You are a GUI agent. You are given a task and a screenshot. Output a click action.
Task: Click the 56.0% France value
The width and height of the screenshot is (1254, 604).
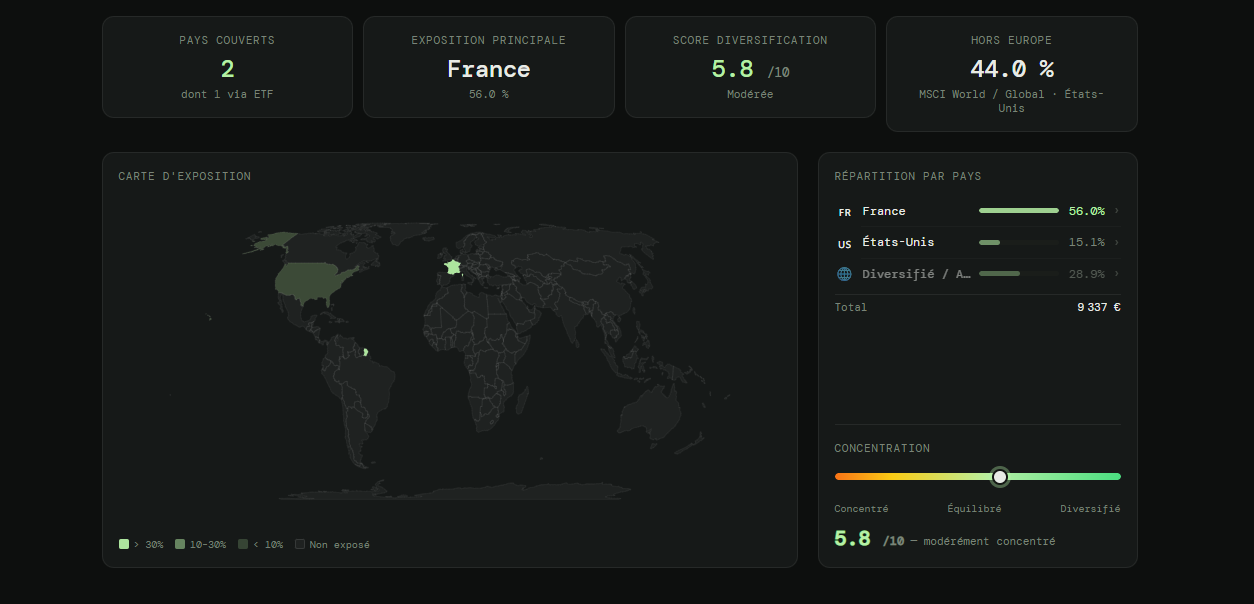1086,211
